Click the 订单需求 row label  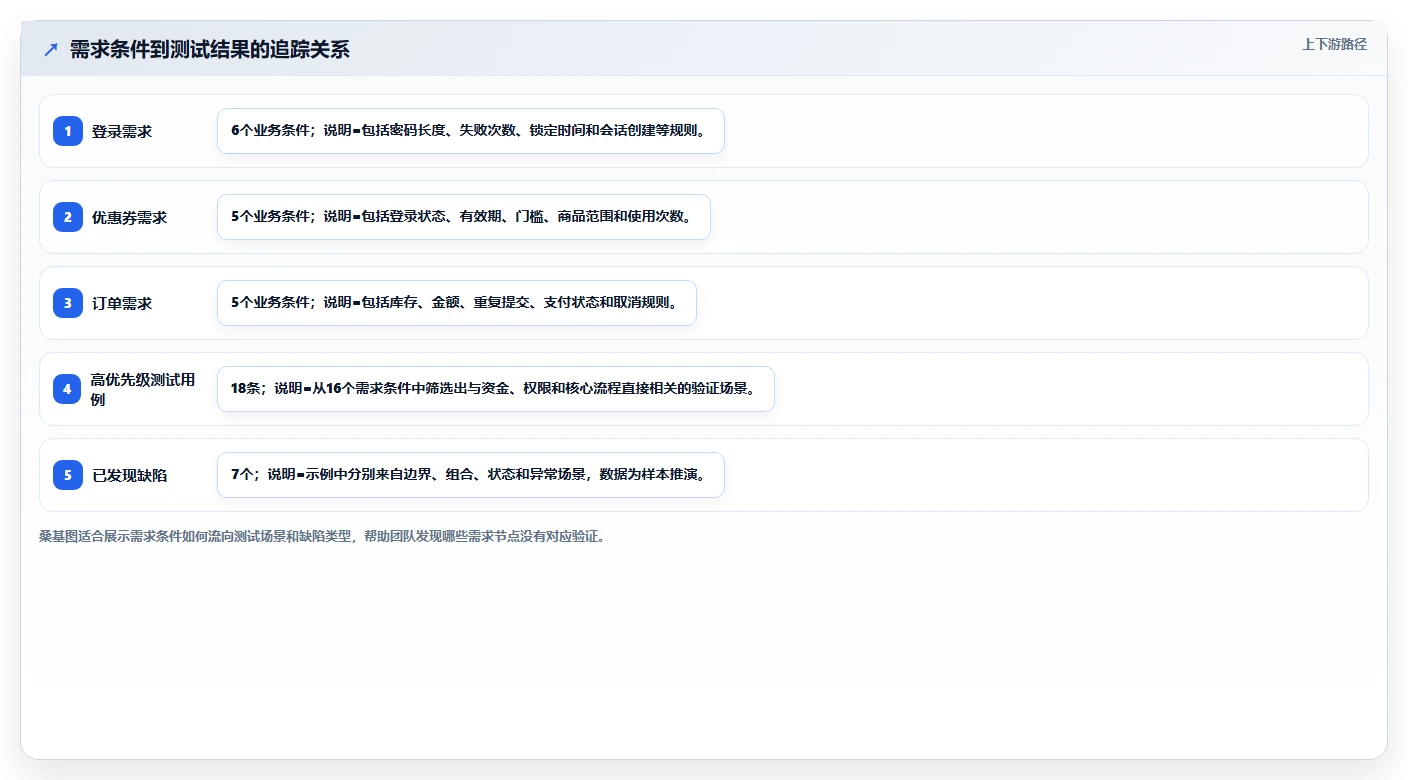[122, 303]
